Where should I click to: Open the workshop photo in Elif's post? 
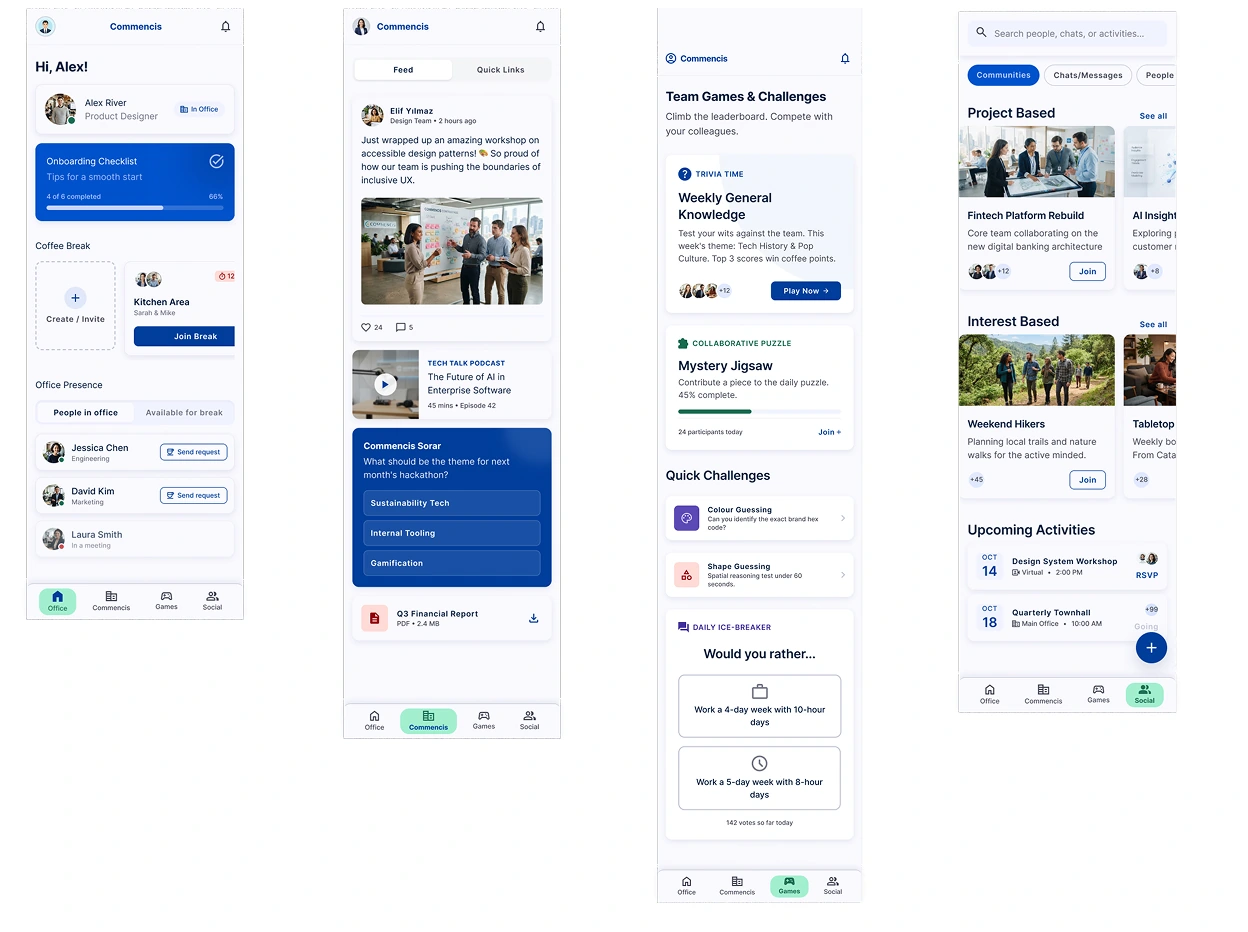[452, 251]
